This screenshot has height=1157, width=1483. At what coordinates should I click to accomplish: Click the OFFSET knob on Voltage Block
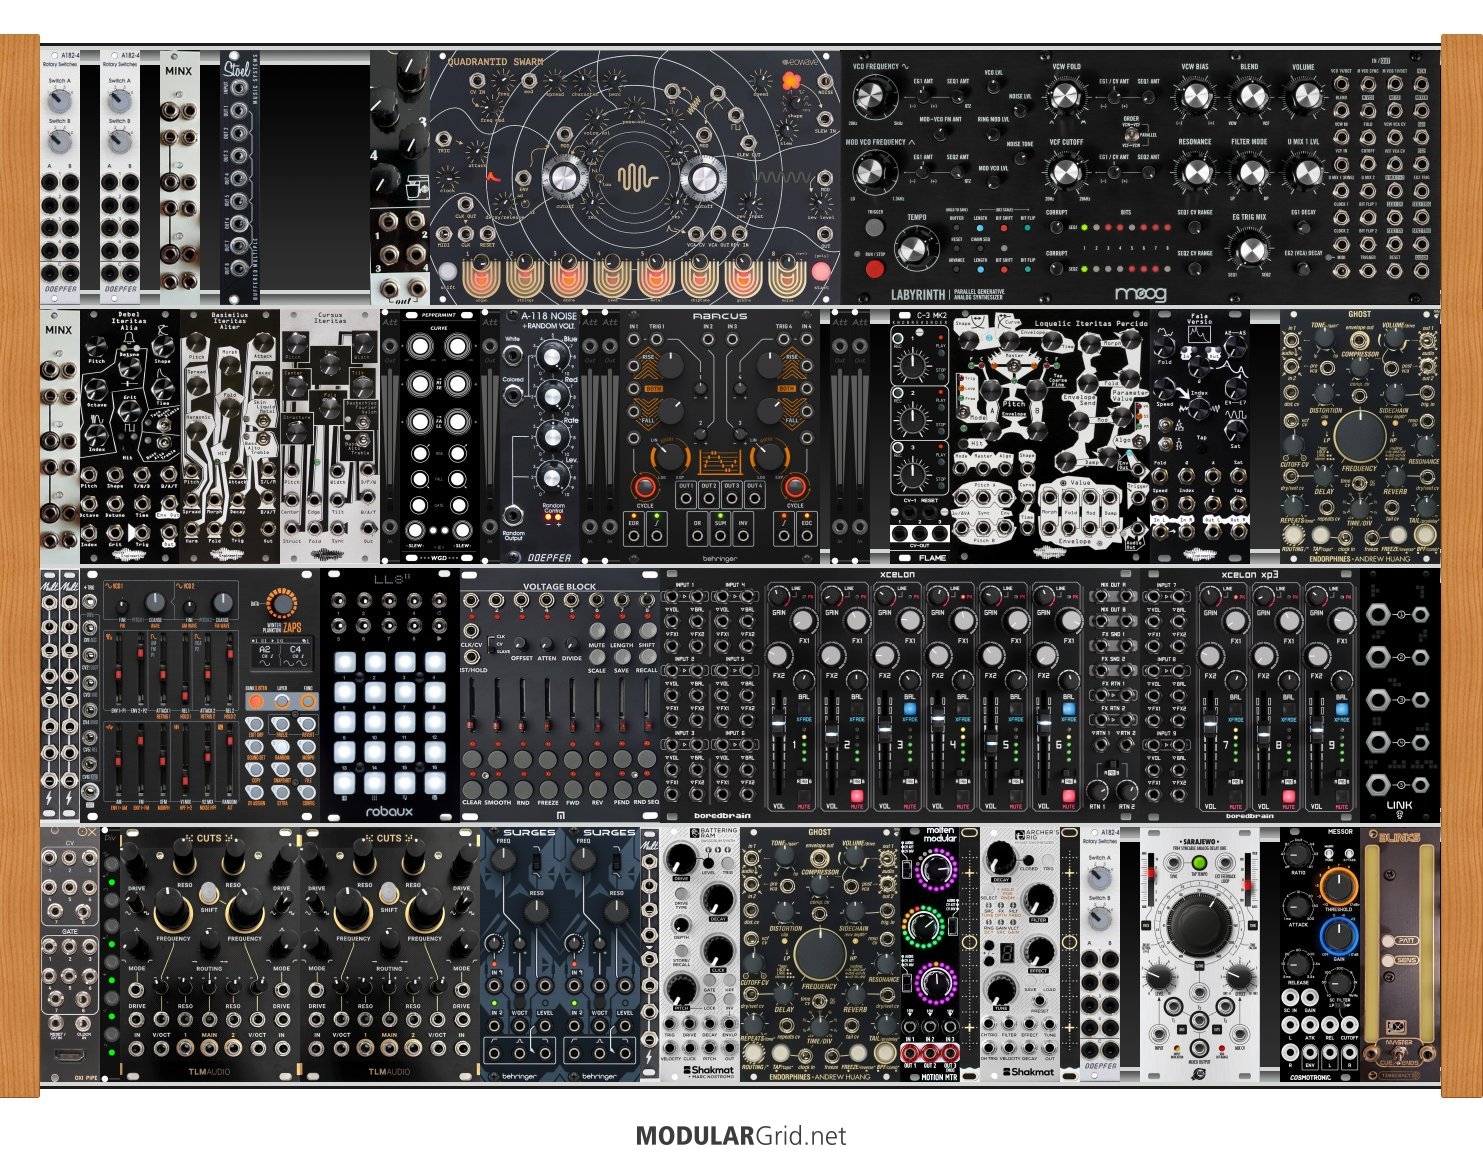pyautogui.click(x=522, y=645)
